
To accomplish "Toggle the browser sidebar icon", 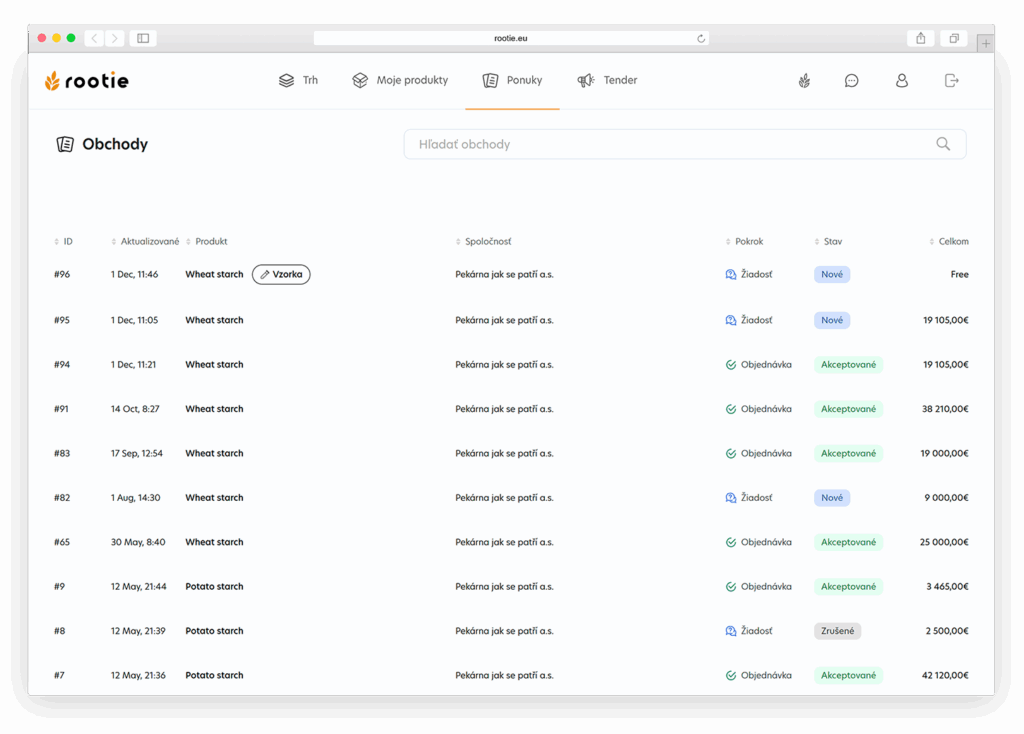I will [x=143, y=38].
